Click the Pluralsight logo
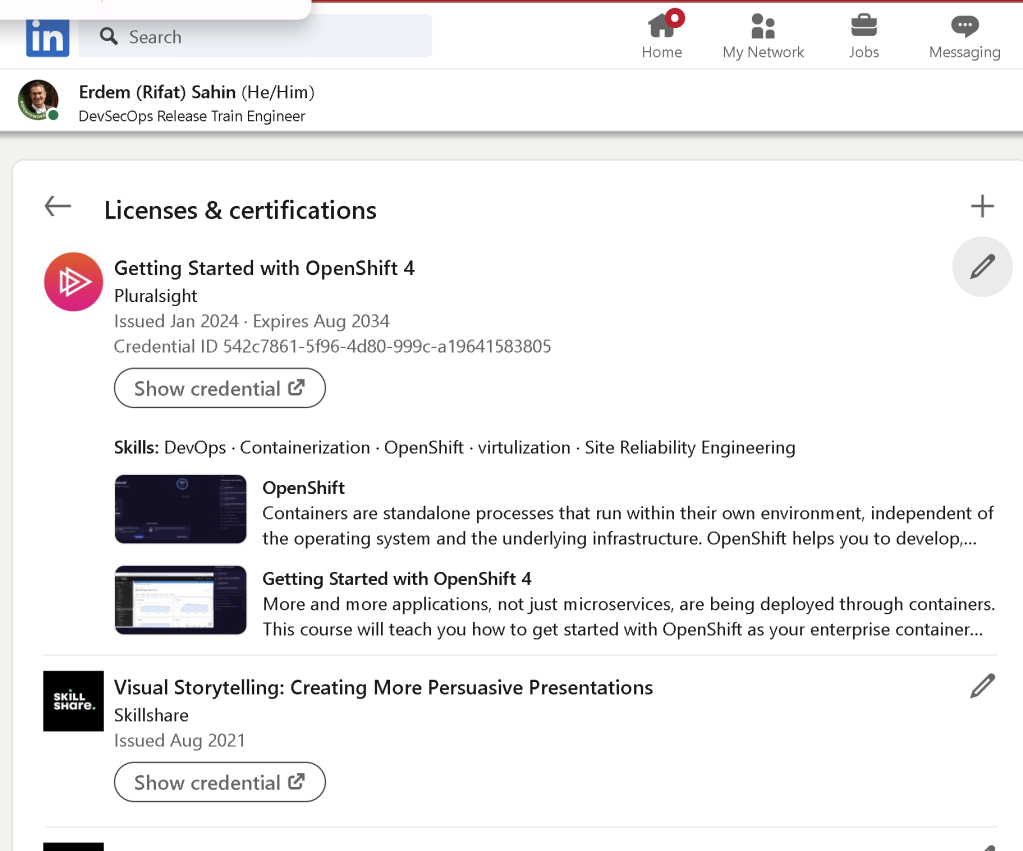Image resolution: width=1023 pixels, height=851 pixels. [73, 282]
